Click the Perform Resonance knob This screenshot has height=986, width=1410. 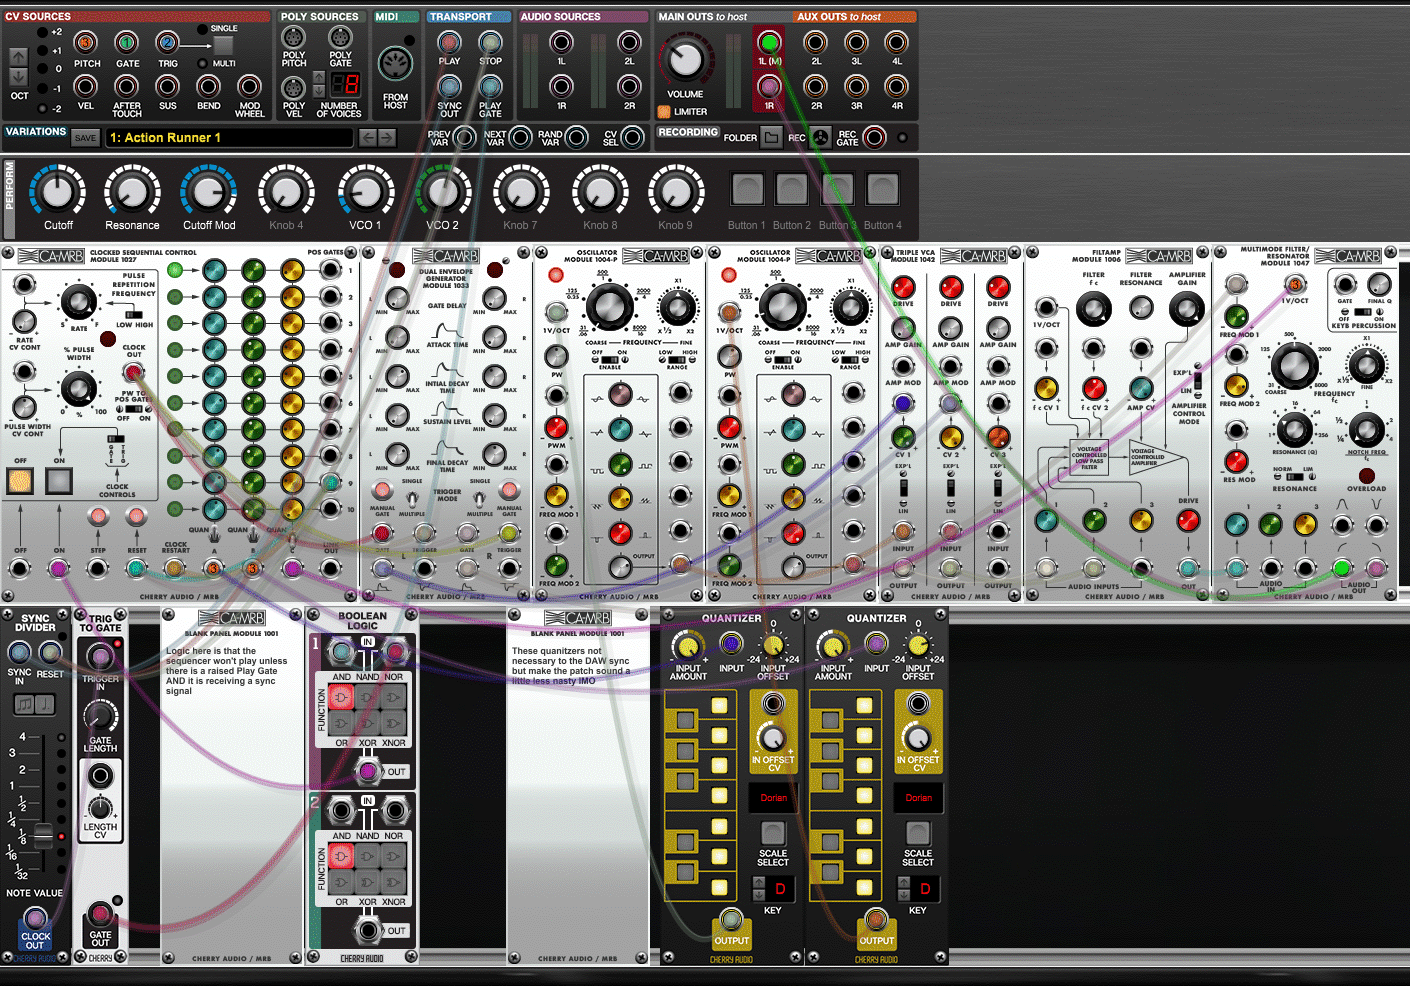[x=132, y=191]
